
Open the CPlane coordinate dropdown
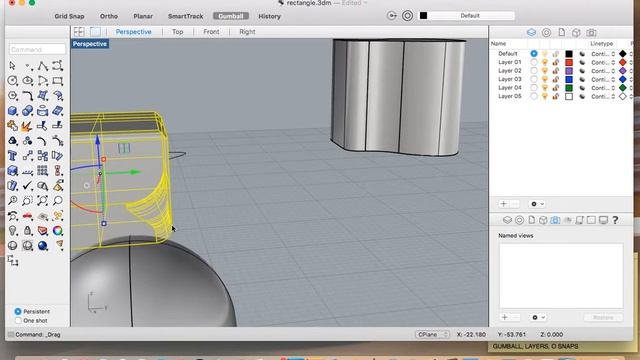coord(432,334)
